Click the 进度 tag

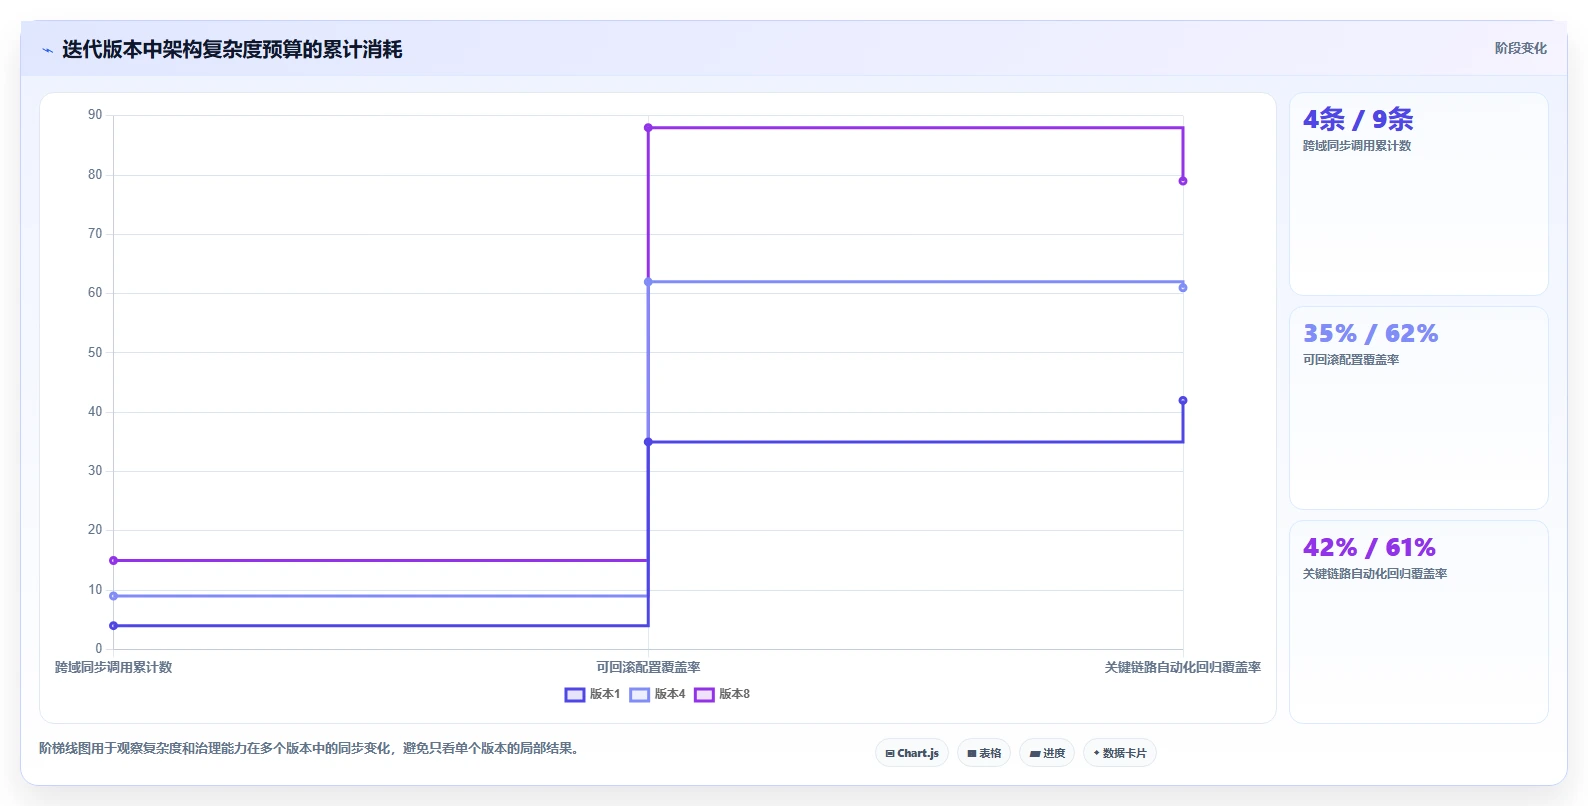point(1047,753)
